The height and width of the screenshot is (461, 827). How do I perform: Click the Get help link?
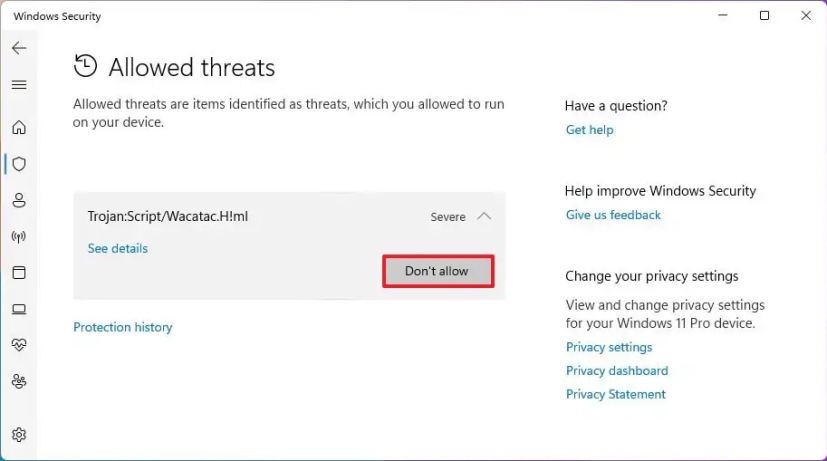[590, 130]
